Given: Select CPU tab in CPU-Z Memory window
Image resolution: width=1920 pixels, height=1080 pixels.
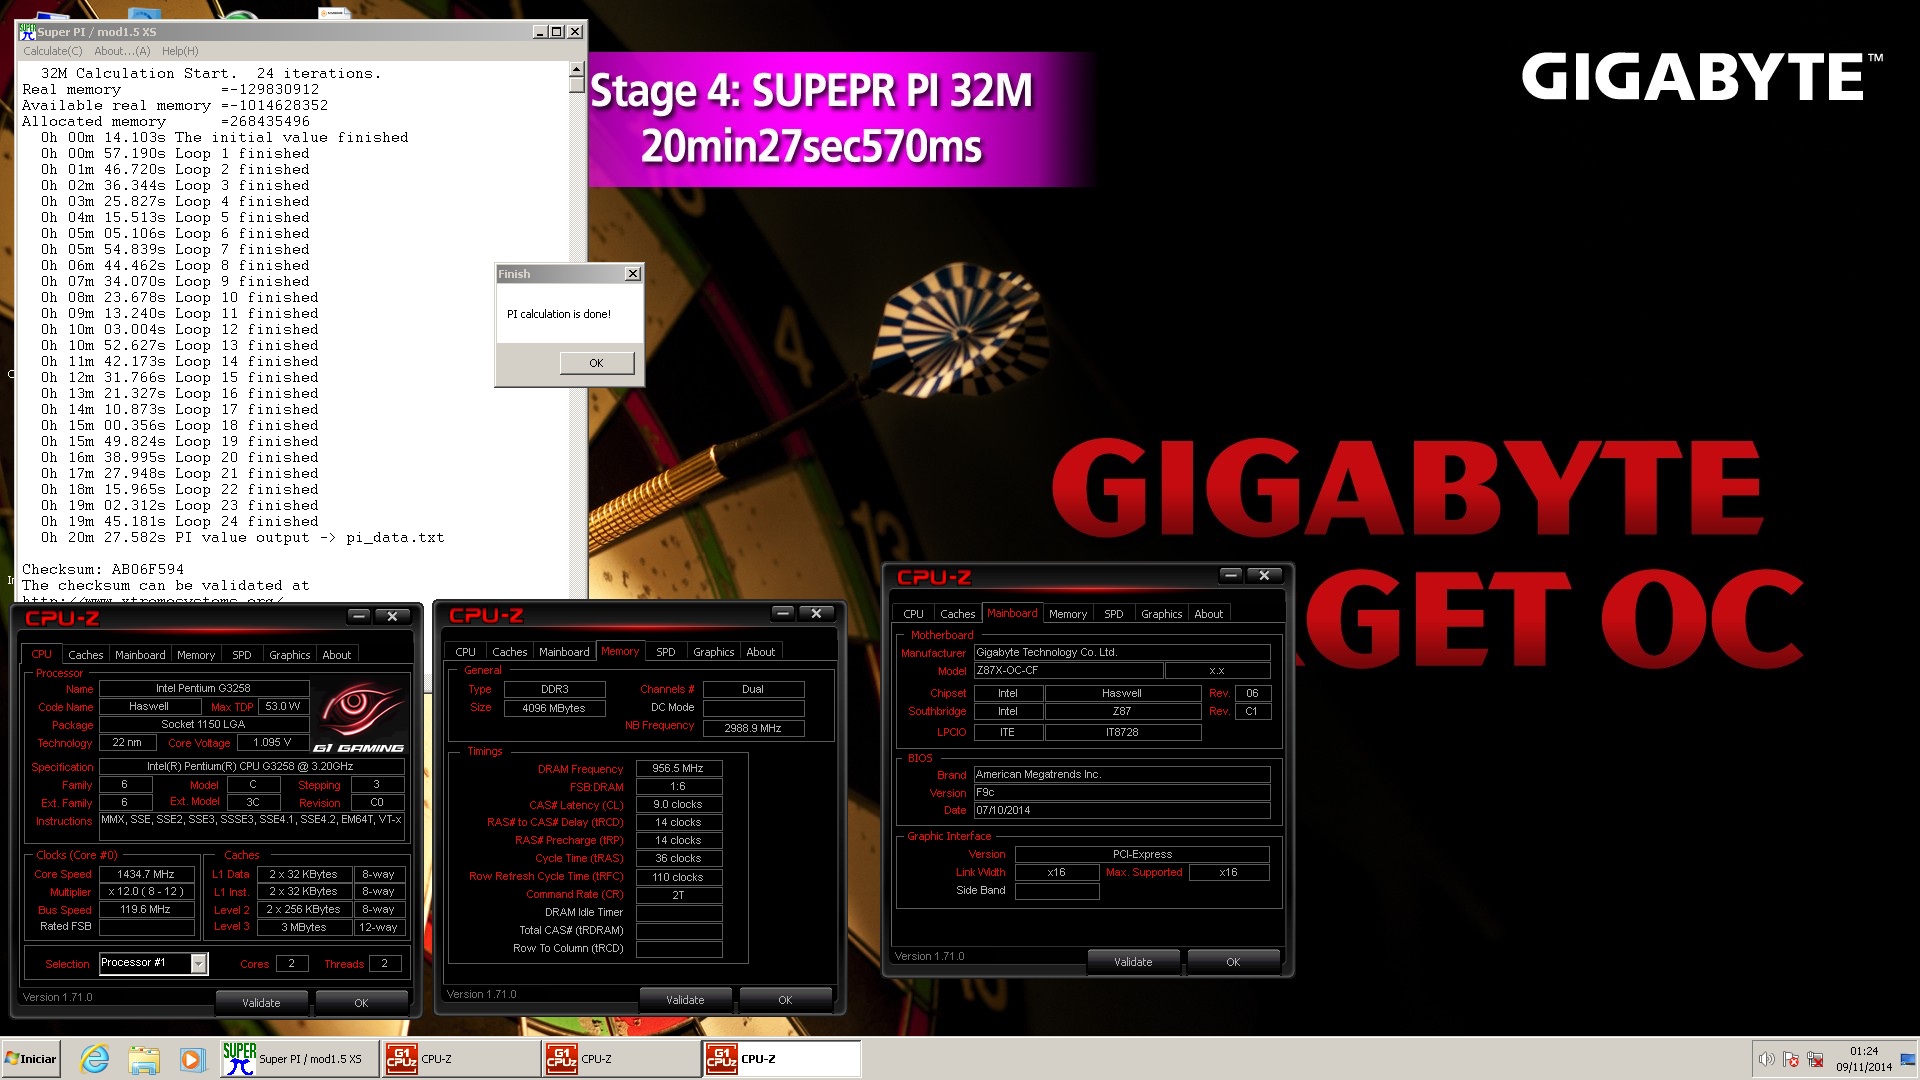Looking at the screenshot, I should [x=466, y=652].
